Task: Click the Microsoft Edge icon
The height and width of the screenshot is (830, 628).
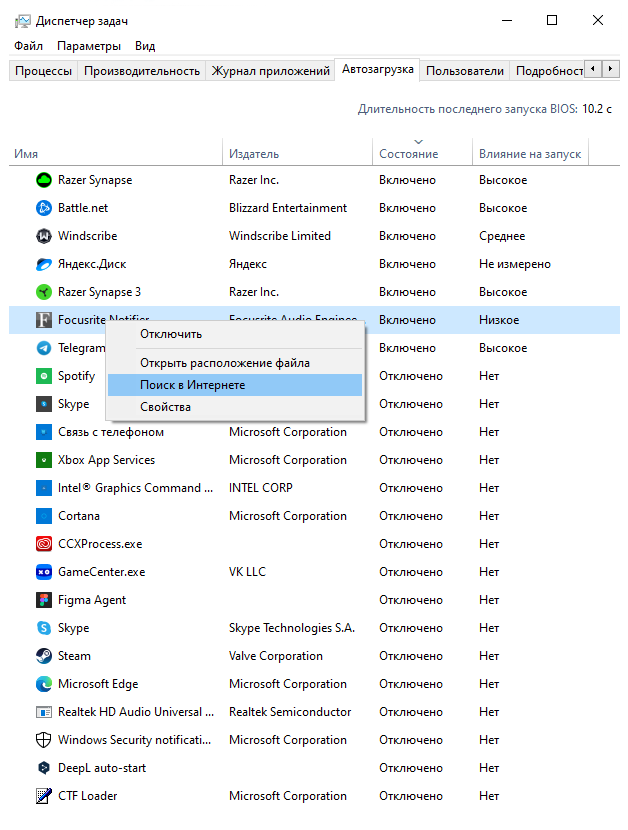Action: (44, 684)
